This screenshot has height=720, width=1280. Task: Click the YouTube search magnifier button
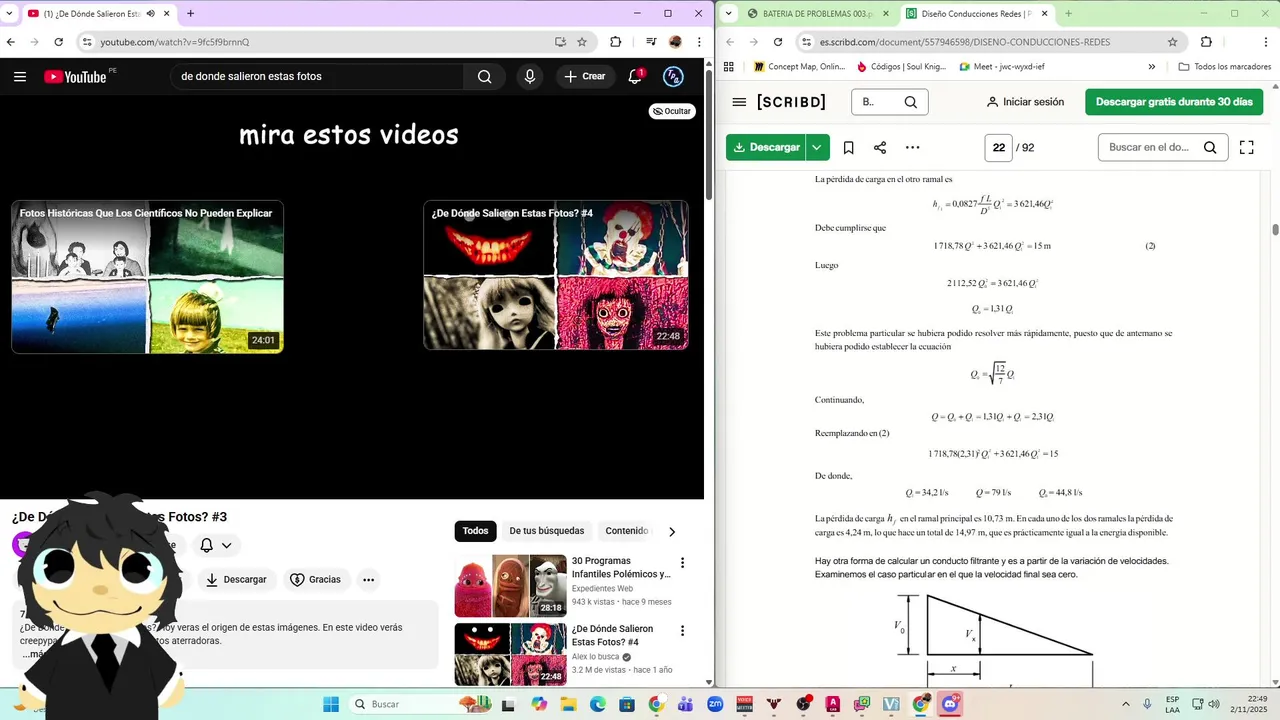click(484, 76)
